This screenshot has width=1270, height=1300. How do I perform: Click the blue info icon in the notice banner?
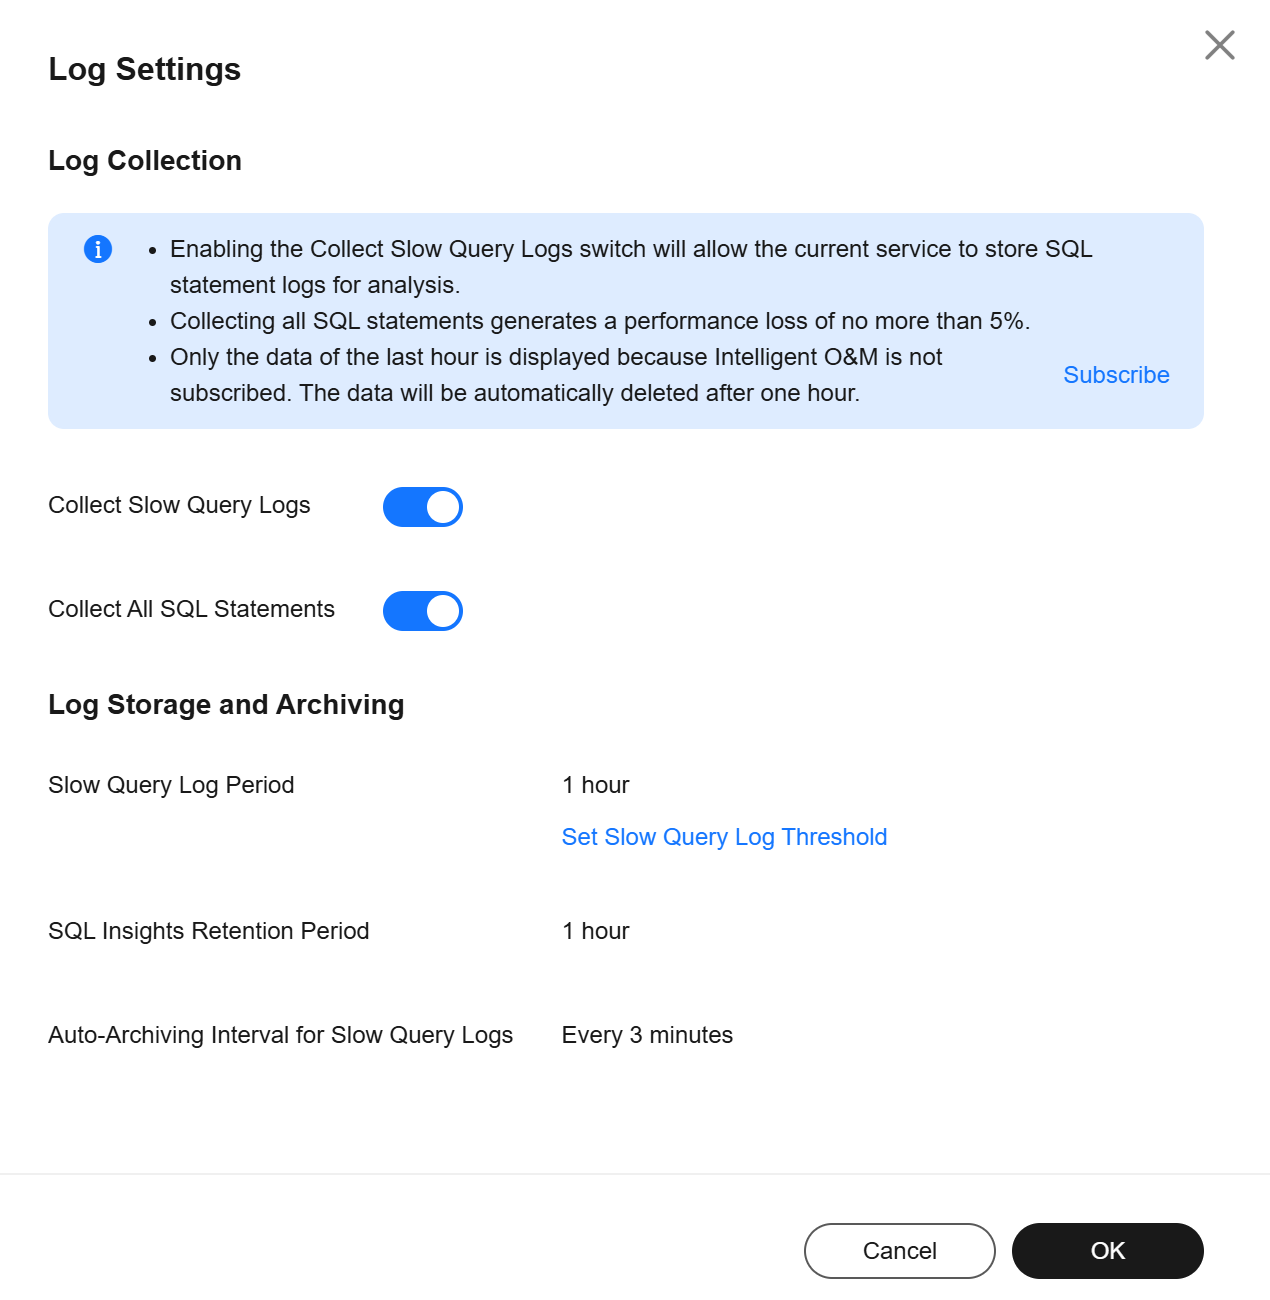point(98,249)
